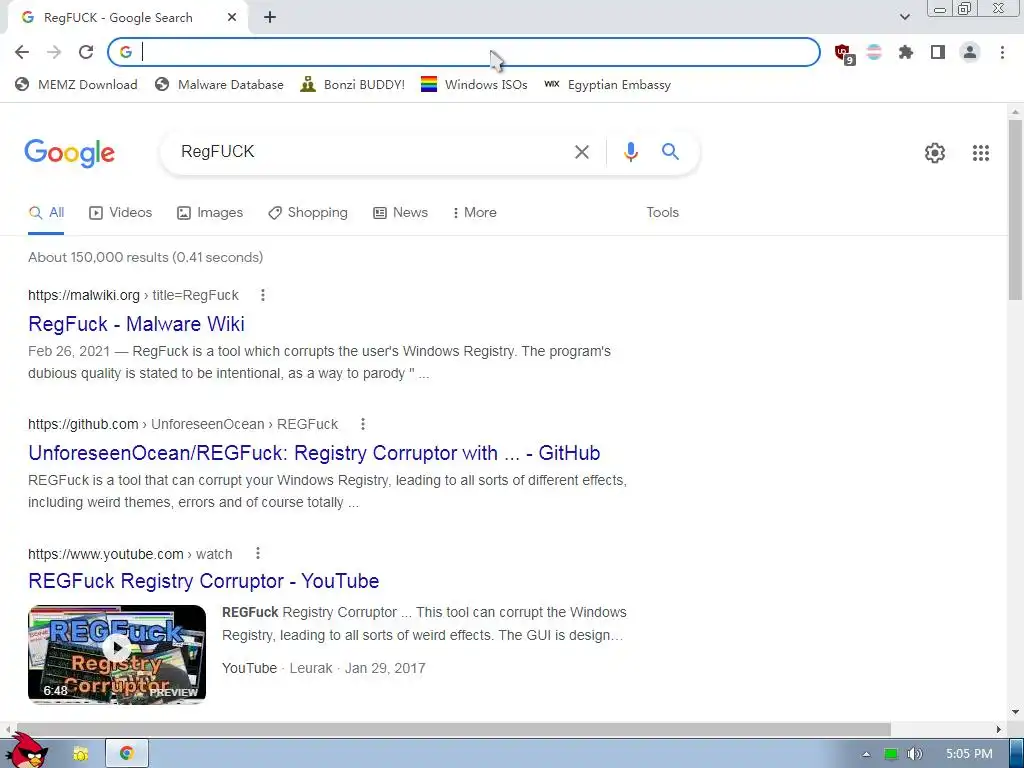The image size is (1024, 768).
Task: Open Google settings gear
Action: tap(935, 153)
